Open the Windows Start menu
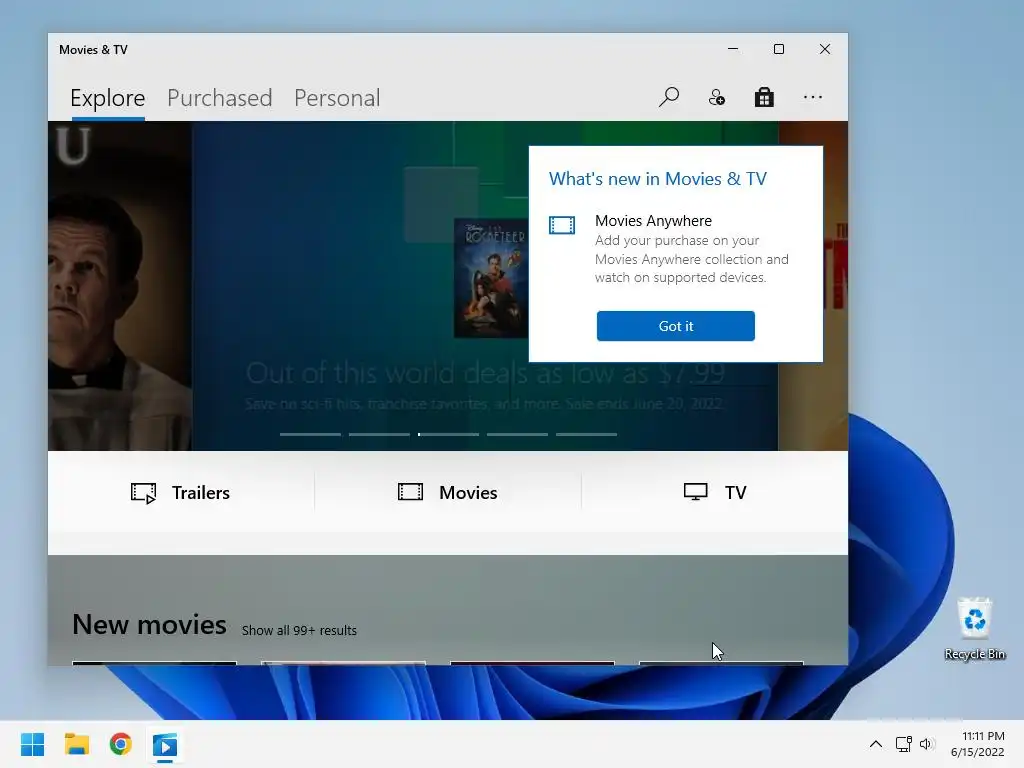The height and width of the screenshot is (768, 1024). coord(32,744)
